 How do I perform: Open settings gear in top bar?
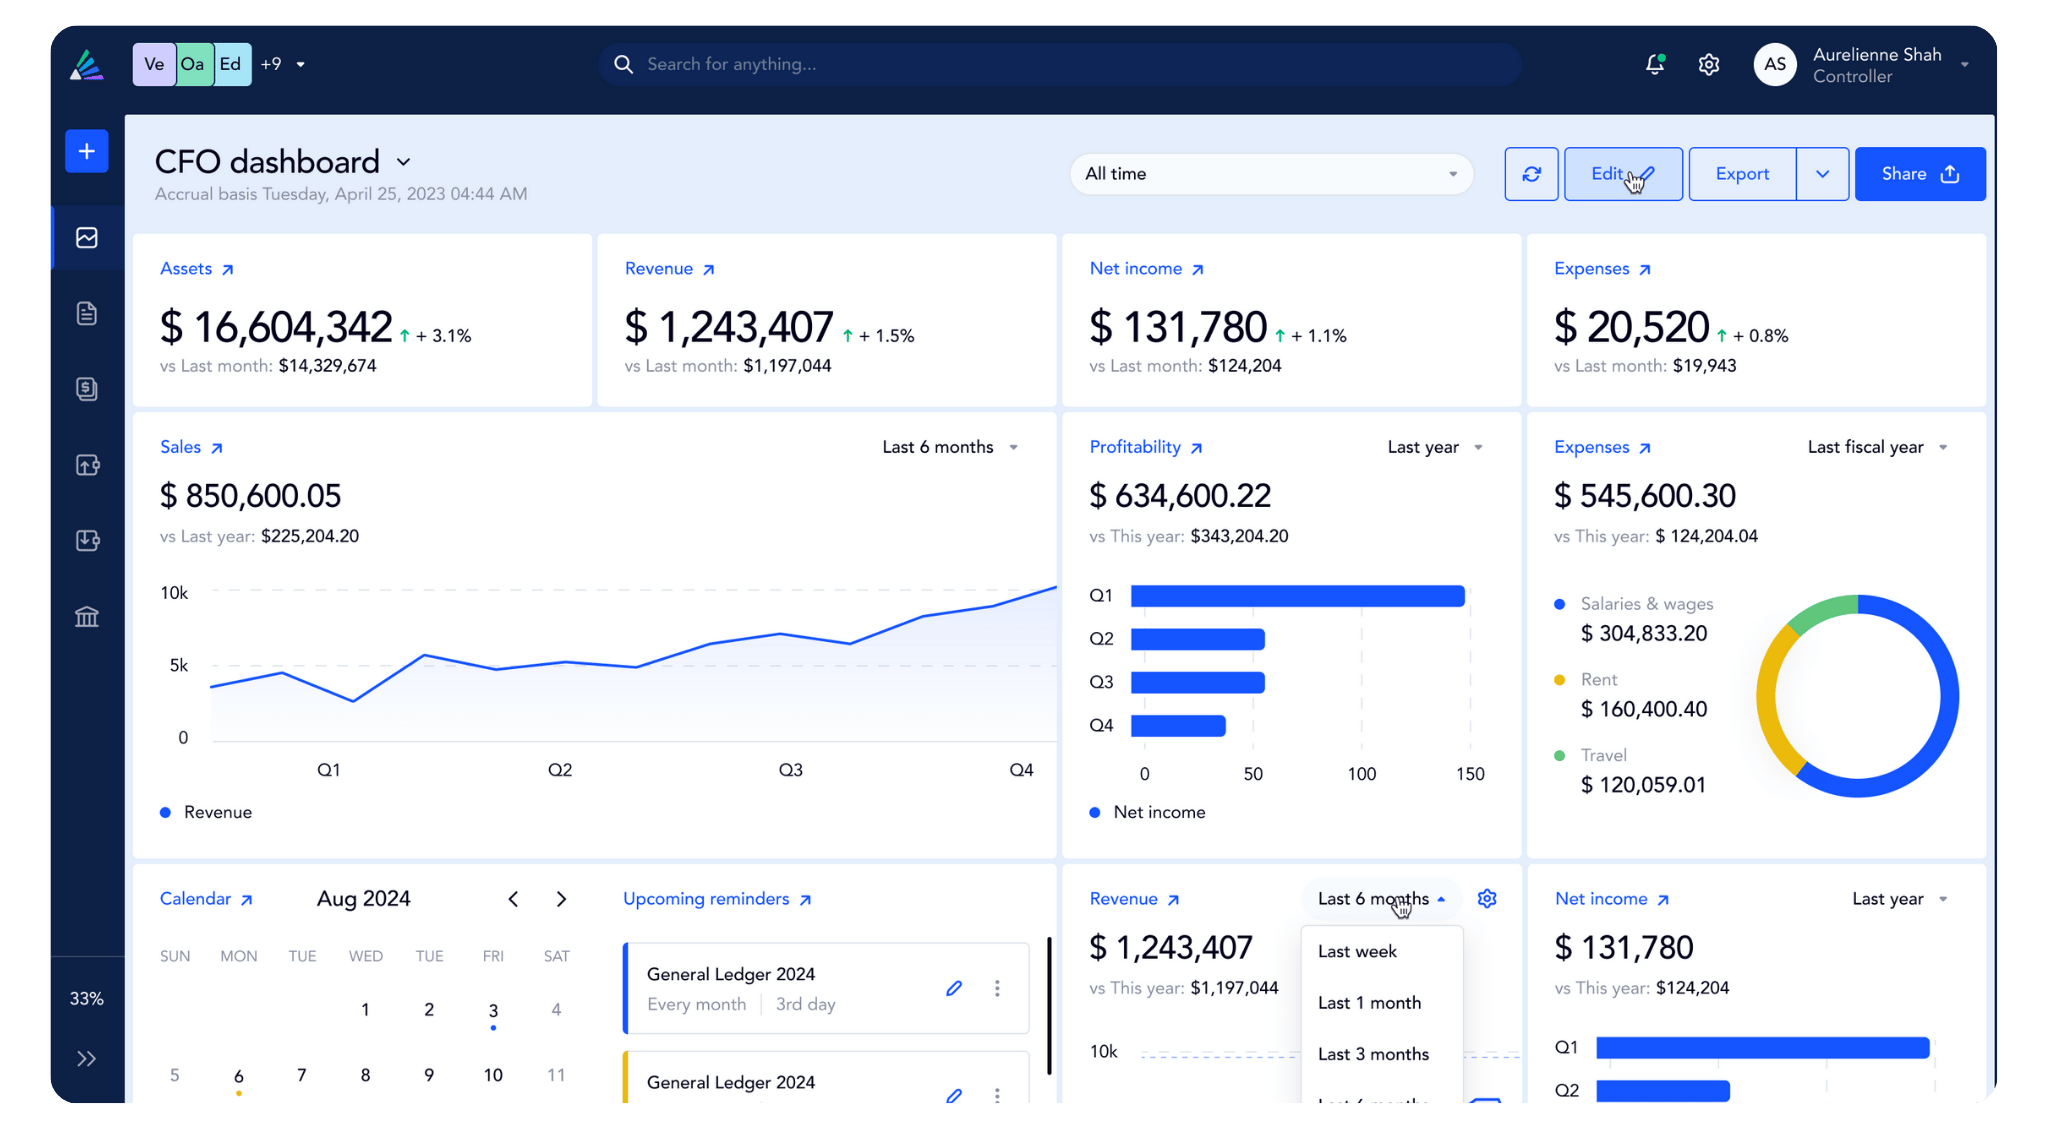tap(1709, 64)
